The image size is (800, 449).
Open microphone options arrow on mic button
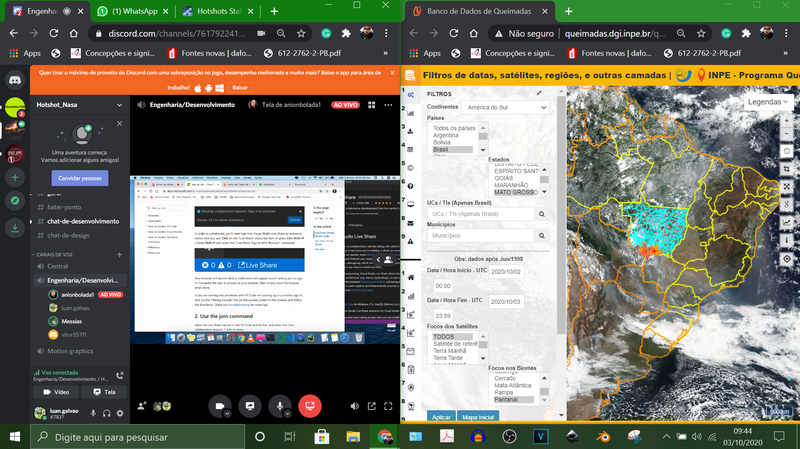pyautogui.click(x=287, y=414)
